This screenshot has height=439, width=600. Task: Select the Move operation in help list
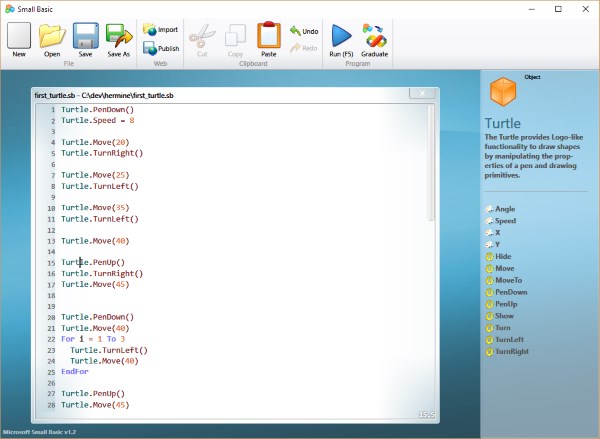click(500, 268)
